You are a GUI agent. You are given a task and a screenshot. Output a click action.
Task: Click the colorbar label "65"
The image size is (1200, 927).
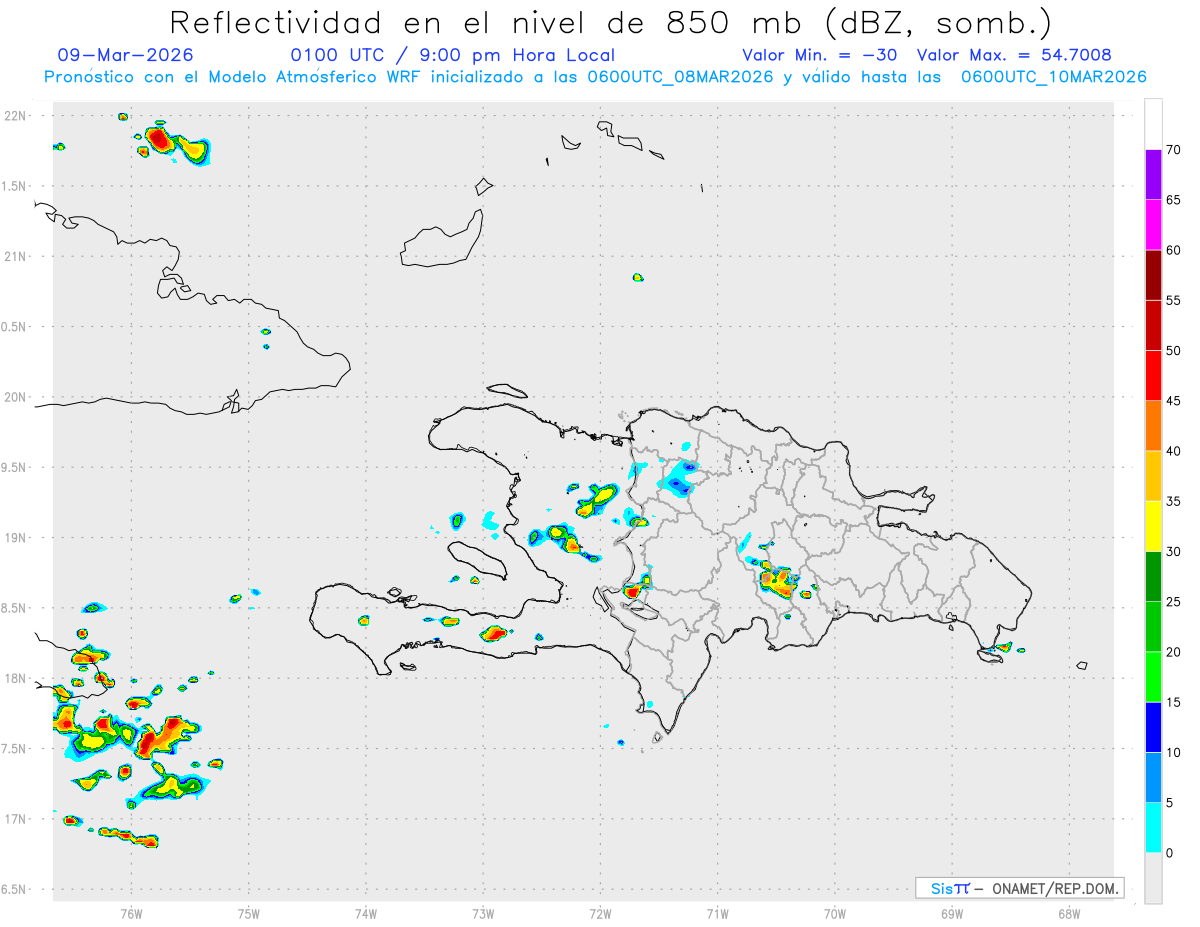[x=1174, y=200]
